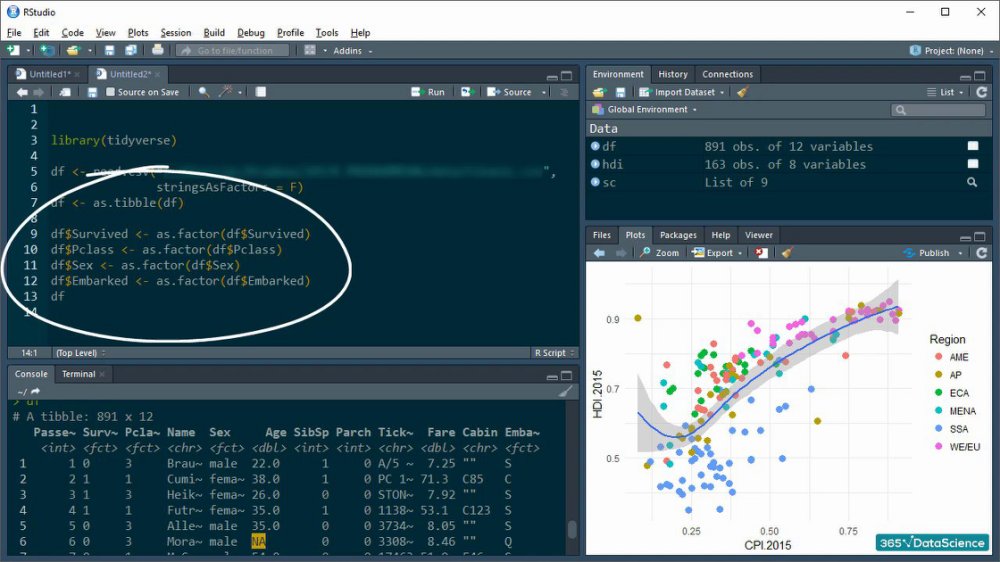The height and width of the screenshot is (562, 1000).
Task: Open the R Script file type dropdown
Action: (554, 353)
